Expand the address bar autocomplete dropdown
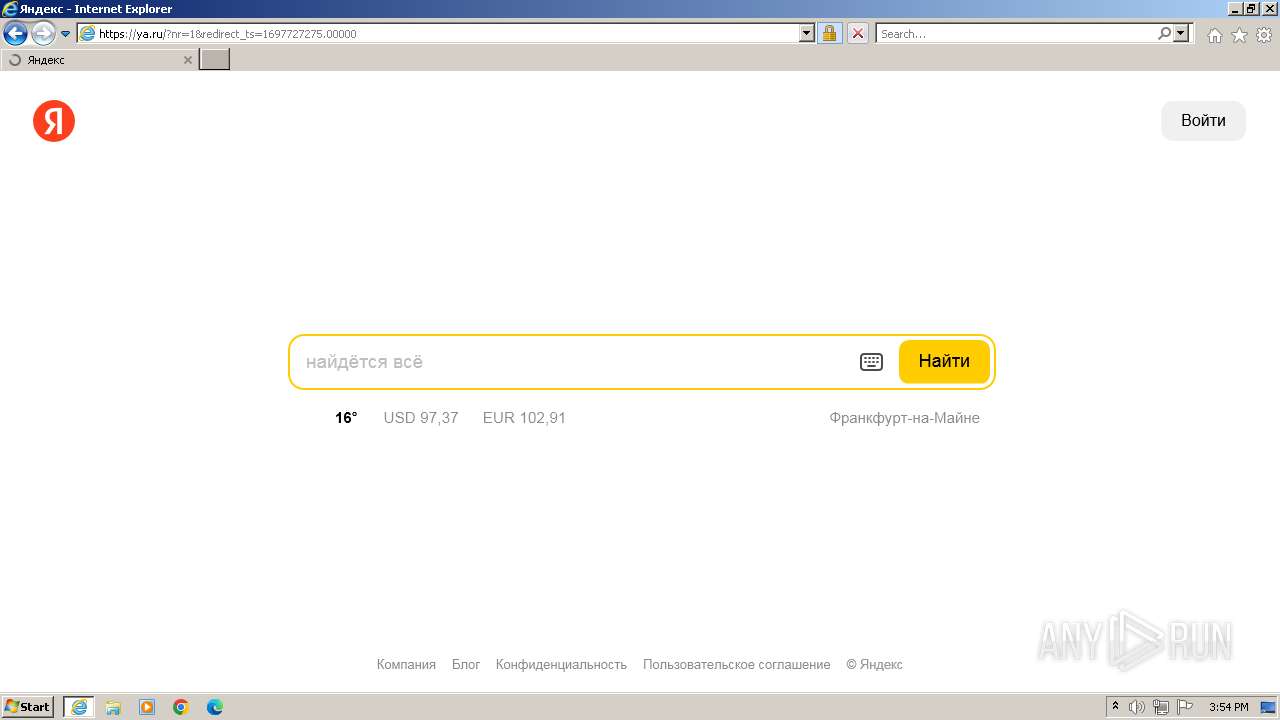Viewport: 1280px width, 720px height. [x=807, y=34]
